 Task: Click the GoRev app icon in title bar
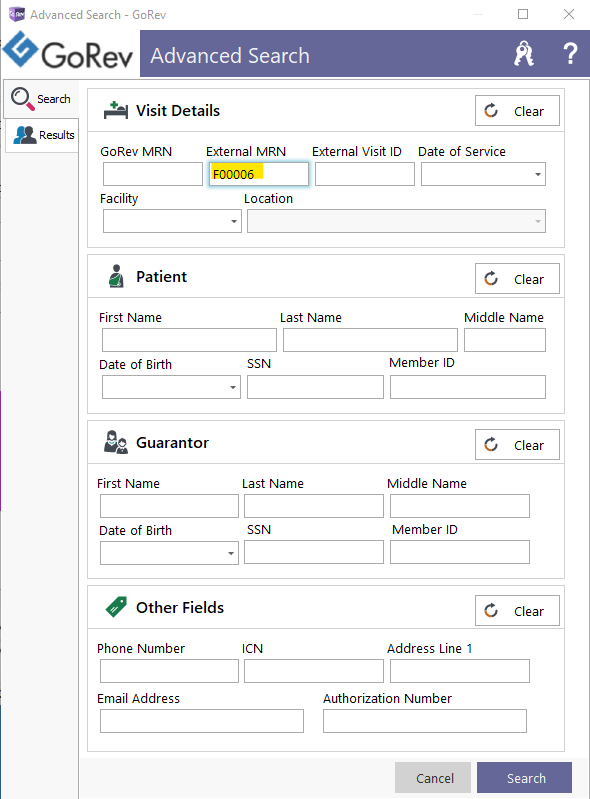click(x=17, y=14)
